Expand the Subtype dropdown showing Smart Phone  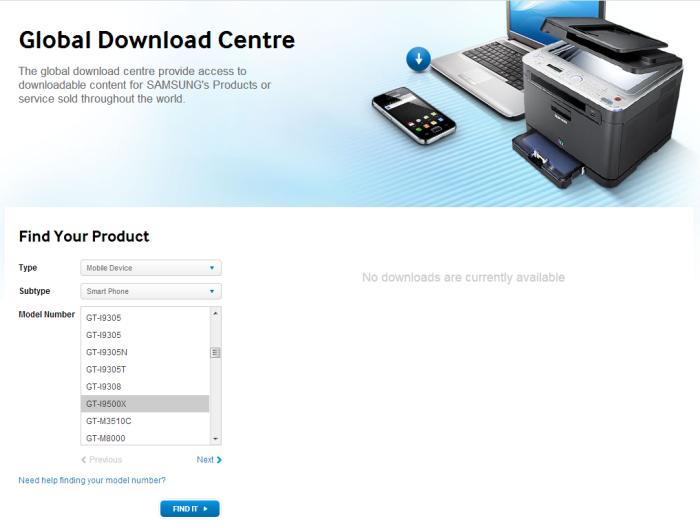pos(150,291)
